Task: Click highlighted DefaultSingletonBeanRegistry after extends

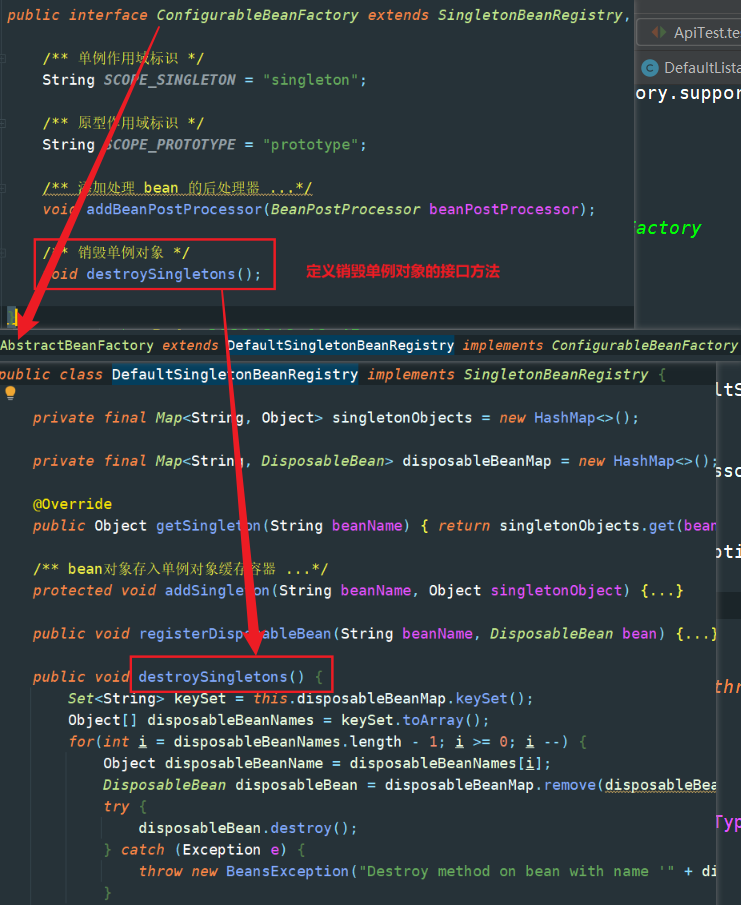Action: (340, 345)
